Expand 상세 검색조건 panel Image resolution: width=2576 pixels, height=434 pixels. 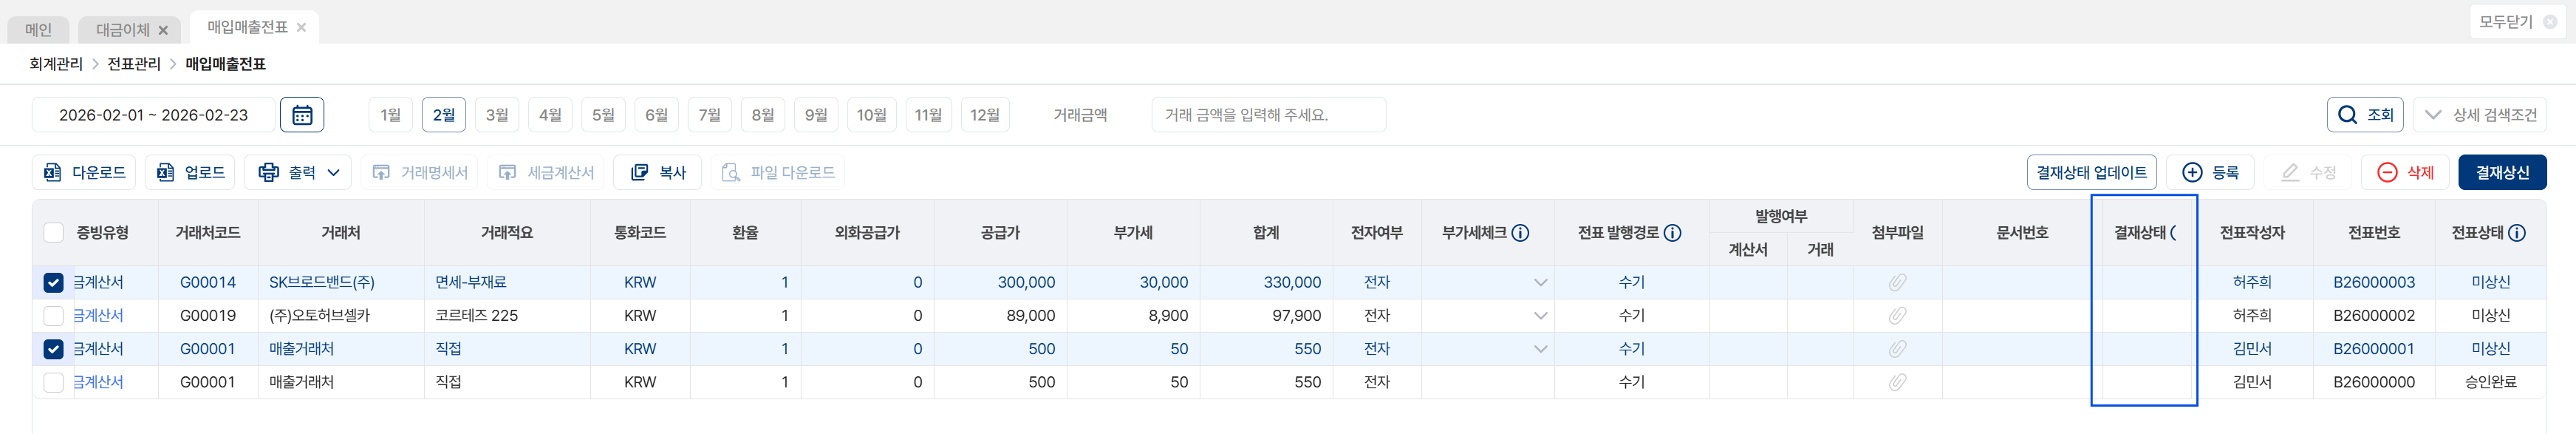point(2480,115)
